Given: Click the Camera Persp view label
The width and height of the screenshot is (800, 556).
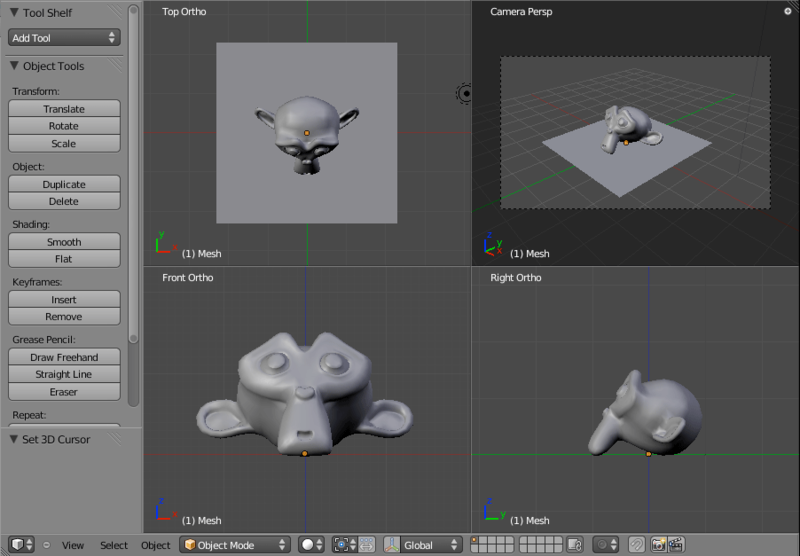Looking at the screenshot, I should (521, 12).
